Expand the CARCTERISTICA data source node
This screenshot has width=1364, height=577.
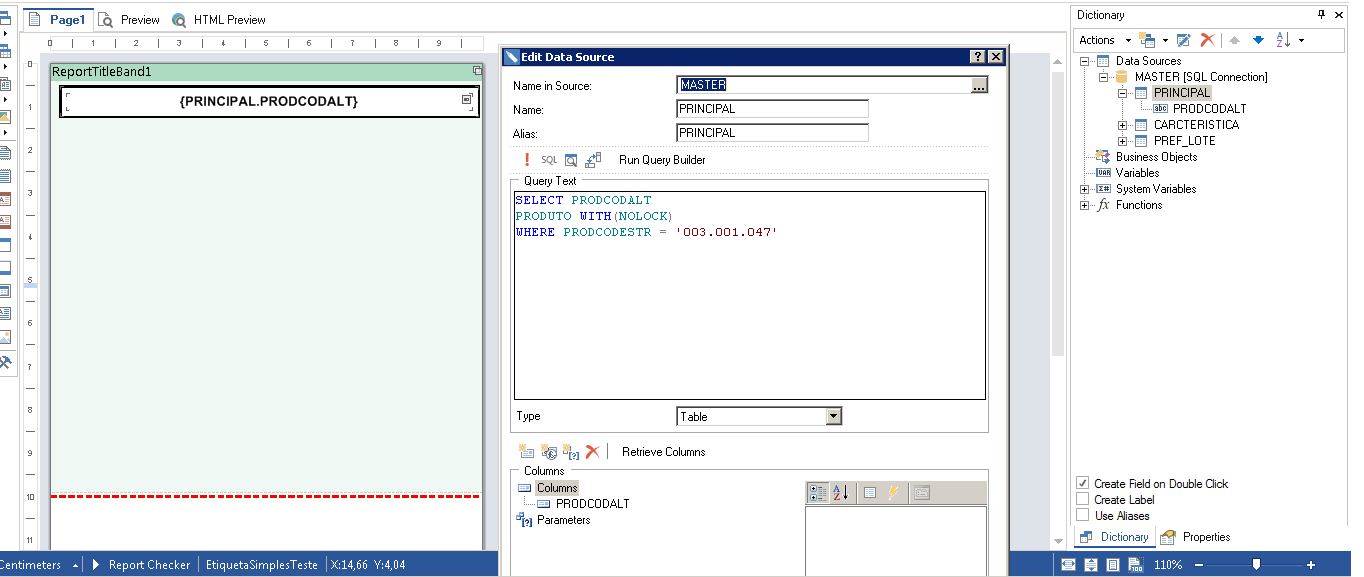(1123, 125)
